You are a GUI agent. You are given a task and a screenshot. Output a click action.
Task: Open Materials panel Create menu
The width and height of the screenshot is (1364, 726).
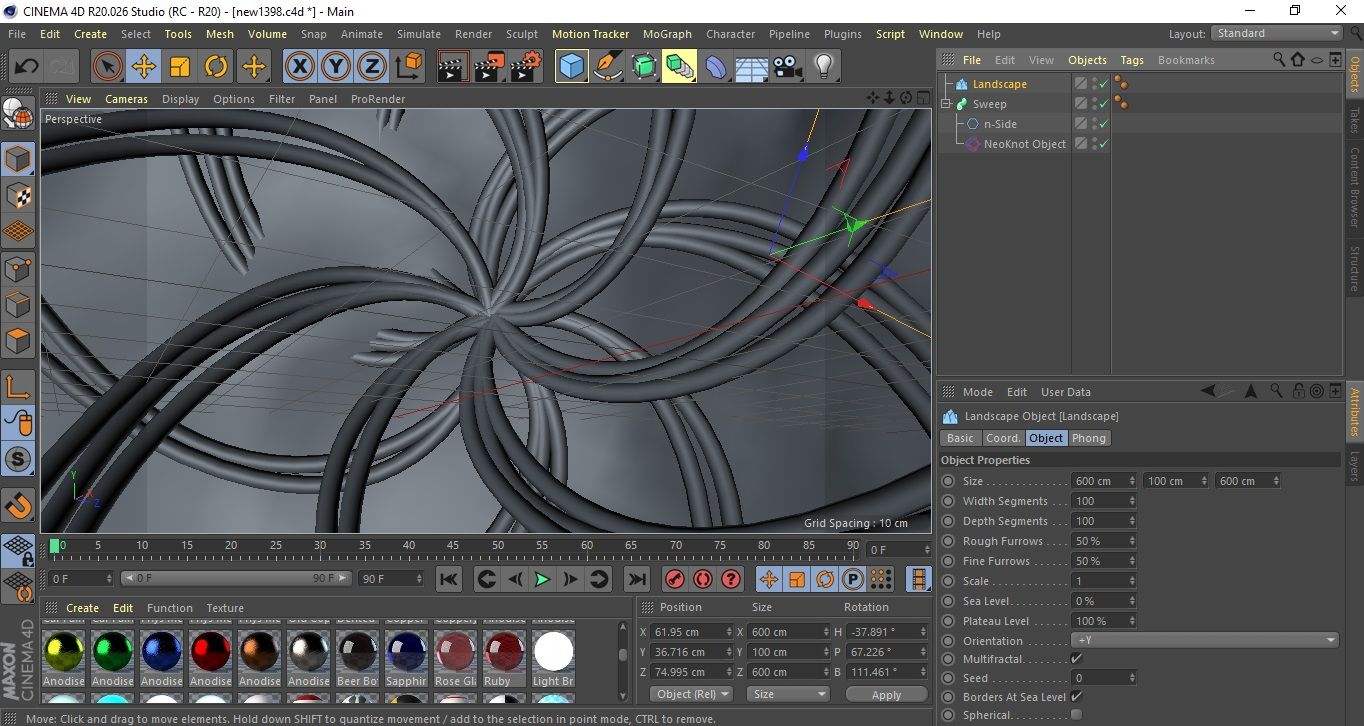(x=82, y=608)
